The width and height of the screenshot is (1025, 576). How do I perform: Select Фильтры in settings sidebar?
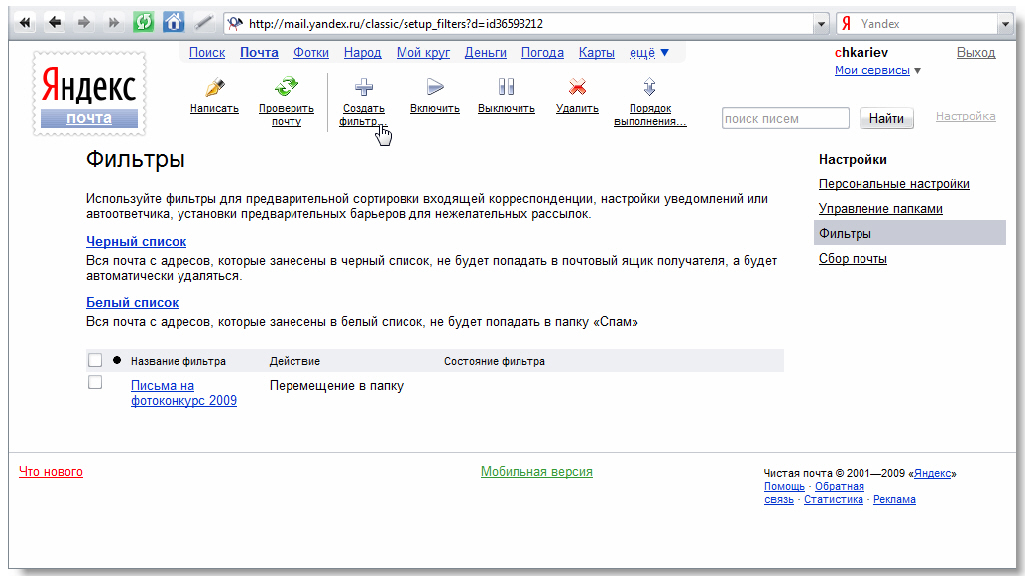[x=909, y=233]
